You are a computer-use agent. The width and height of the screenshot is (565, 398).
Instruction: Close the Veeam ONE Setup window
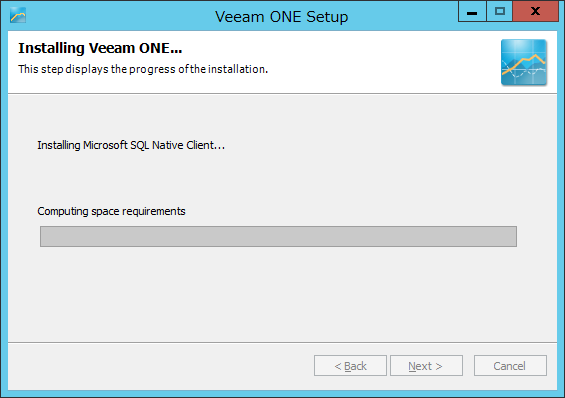pos(535,12)
